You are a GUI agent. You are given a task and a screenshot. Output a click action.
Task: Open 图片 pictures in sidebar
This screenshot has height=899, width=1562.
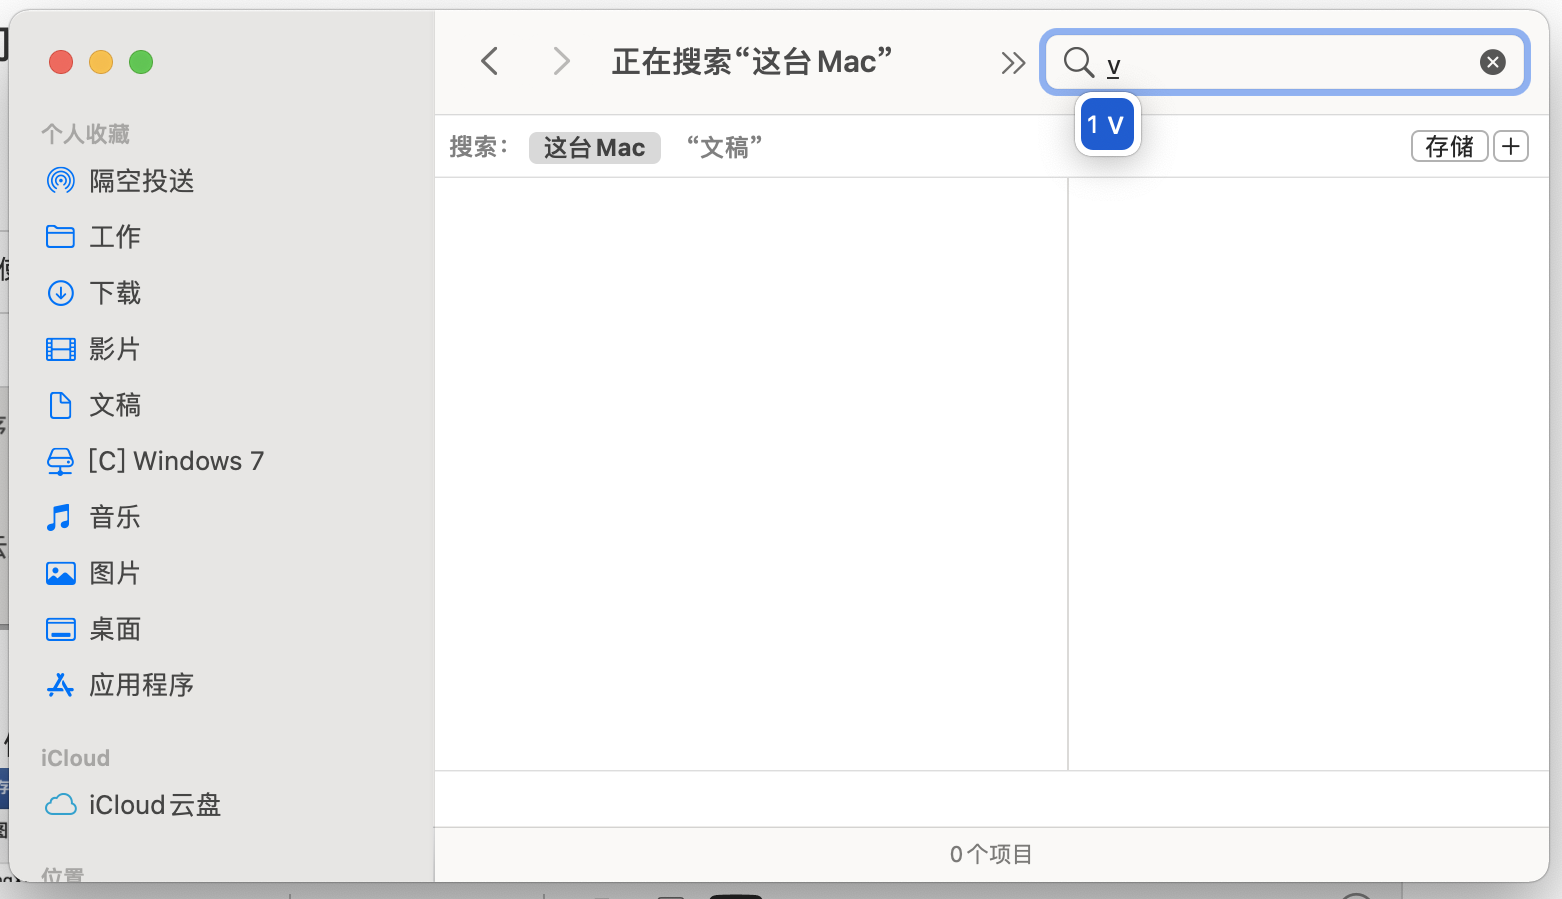point(94,573)
